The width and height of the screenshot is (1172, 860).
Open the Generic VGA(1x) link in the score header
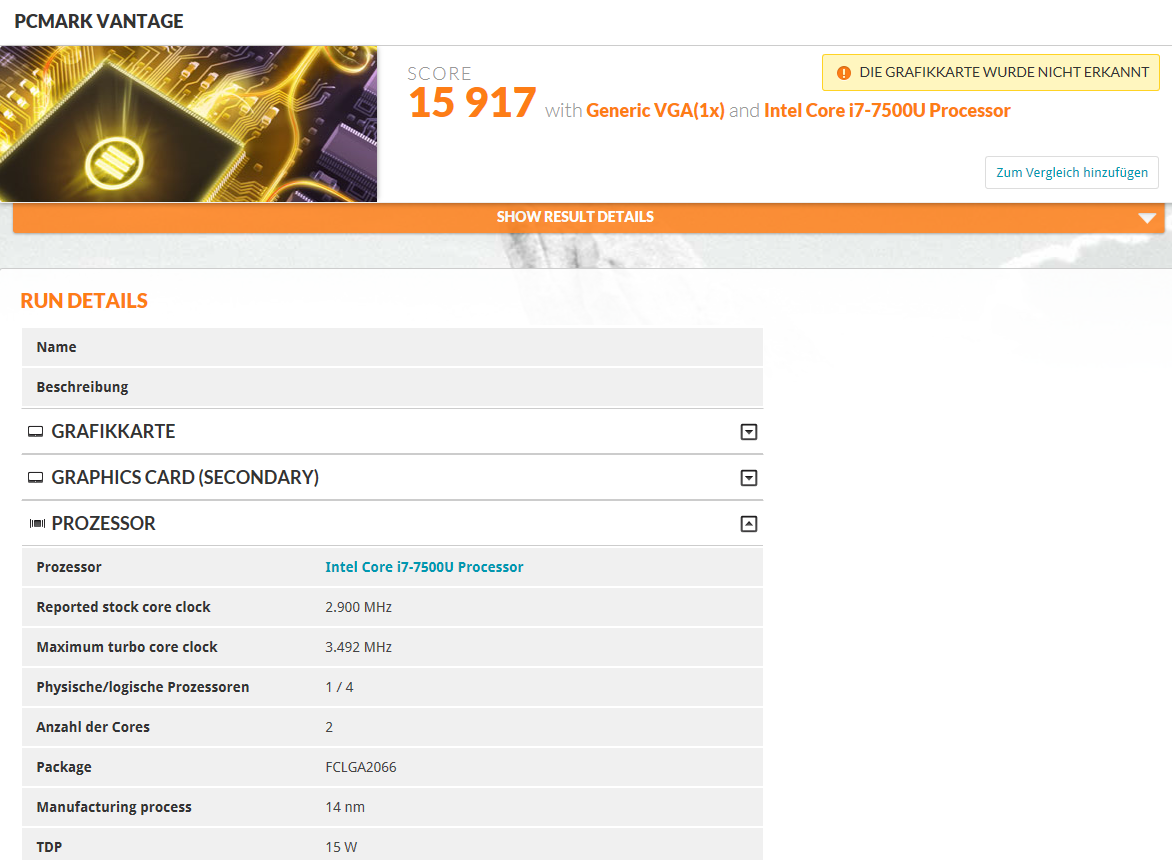(x=655, y=111)
